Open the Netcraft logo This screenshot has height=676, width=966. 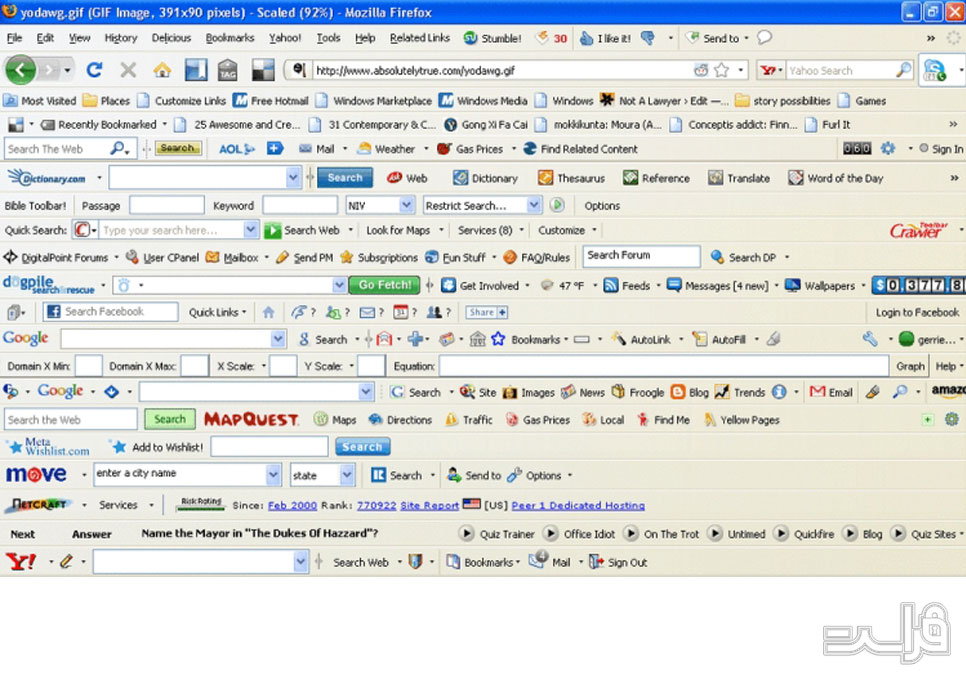(x=39, y=505)
